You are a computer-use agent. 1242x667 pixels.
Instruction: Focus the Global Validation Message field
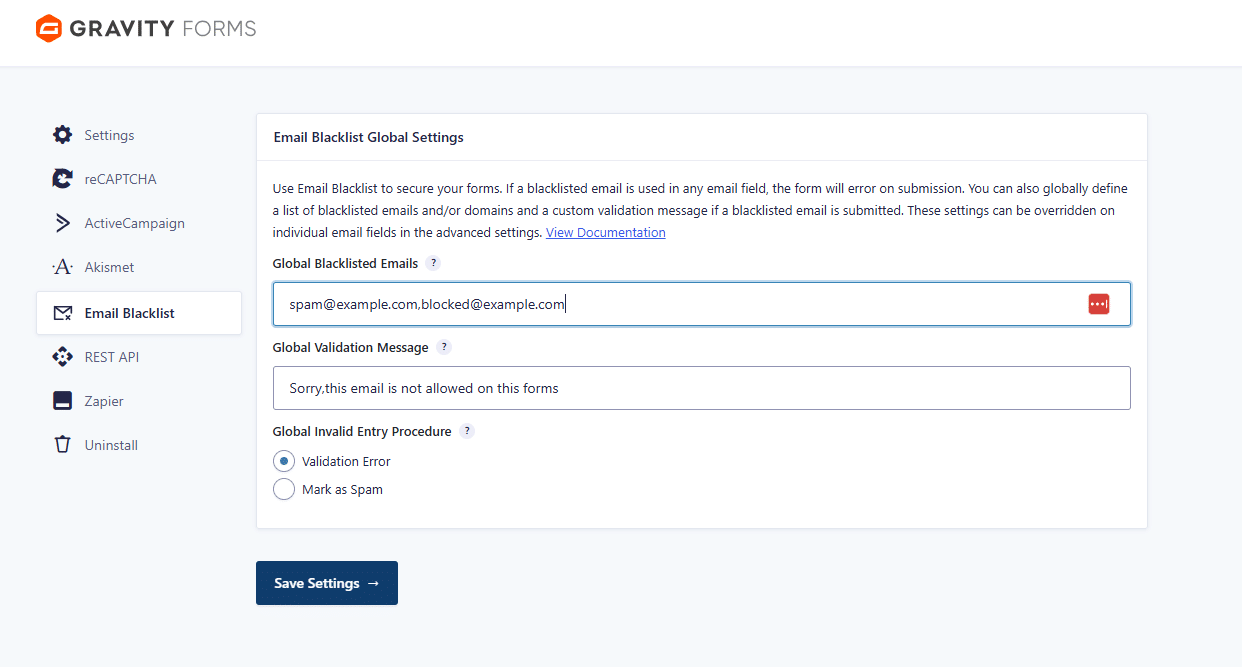[x=702, y=388]
